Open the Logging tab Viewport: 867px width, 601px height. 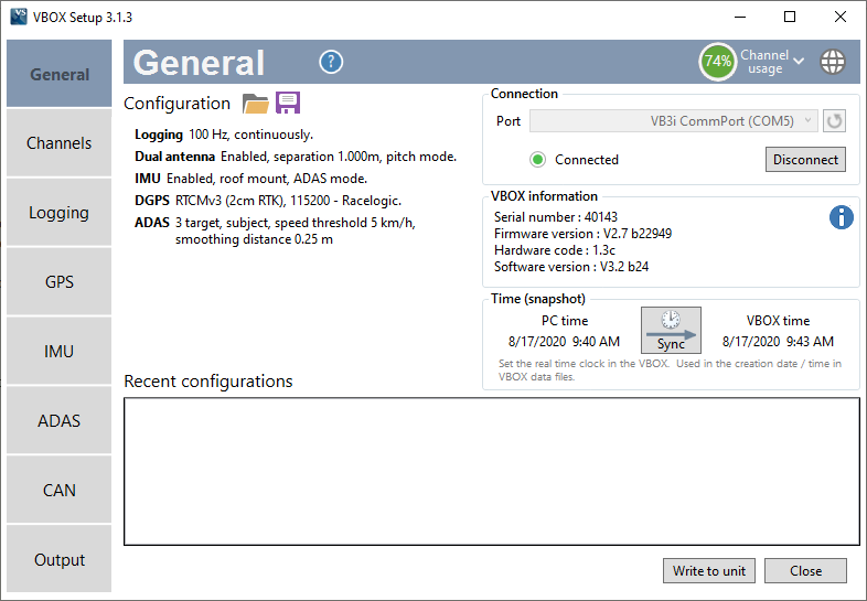(x=59, y=213)
